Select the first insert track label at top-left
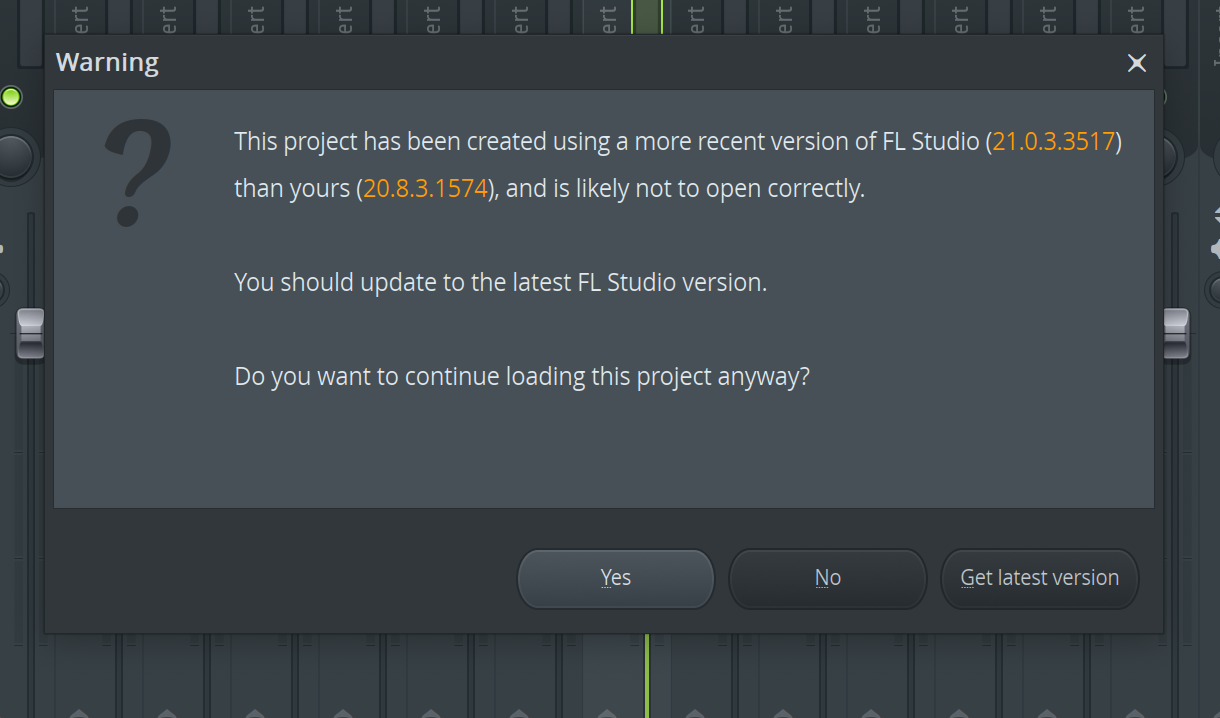 (81, 17)
